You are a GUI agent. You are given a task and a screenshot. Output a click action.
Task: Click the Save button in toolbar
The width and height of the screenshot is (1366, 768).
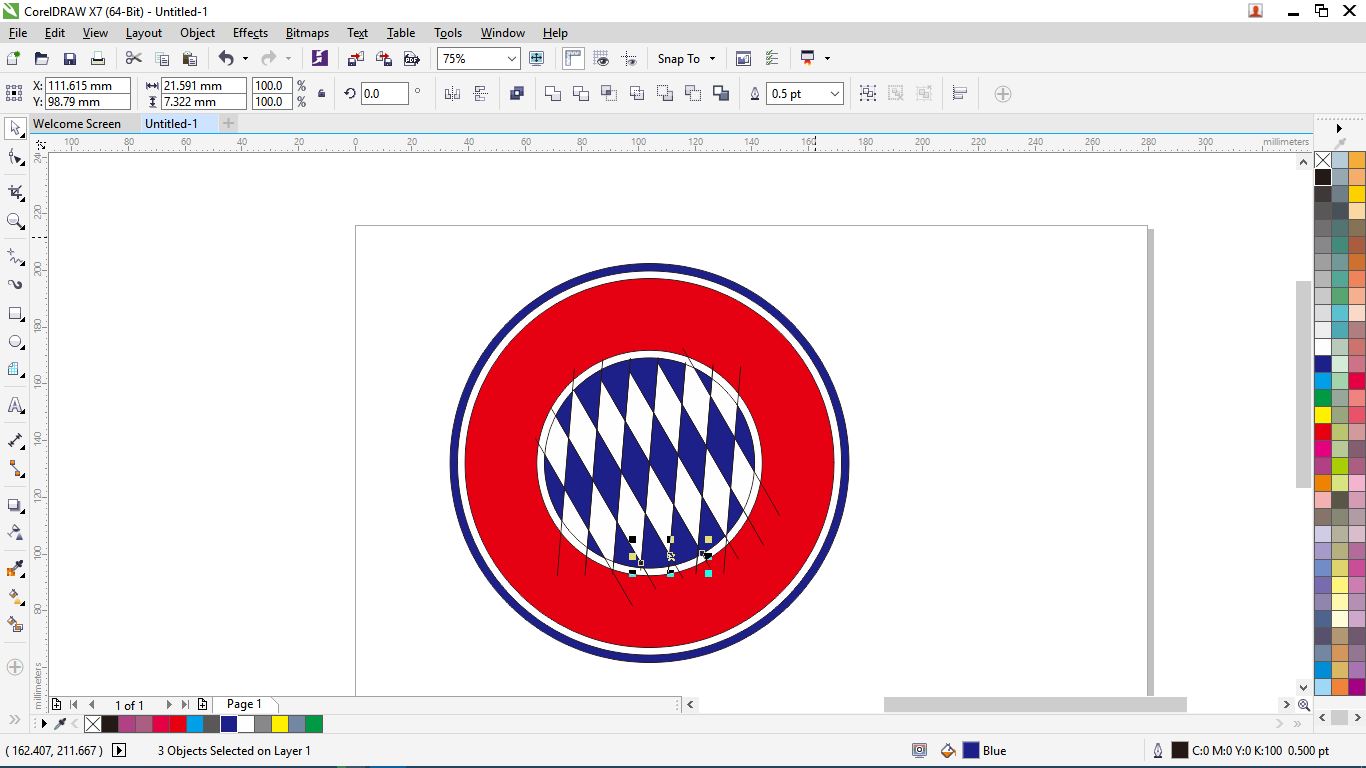coord(70,59)
